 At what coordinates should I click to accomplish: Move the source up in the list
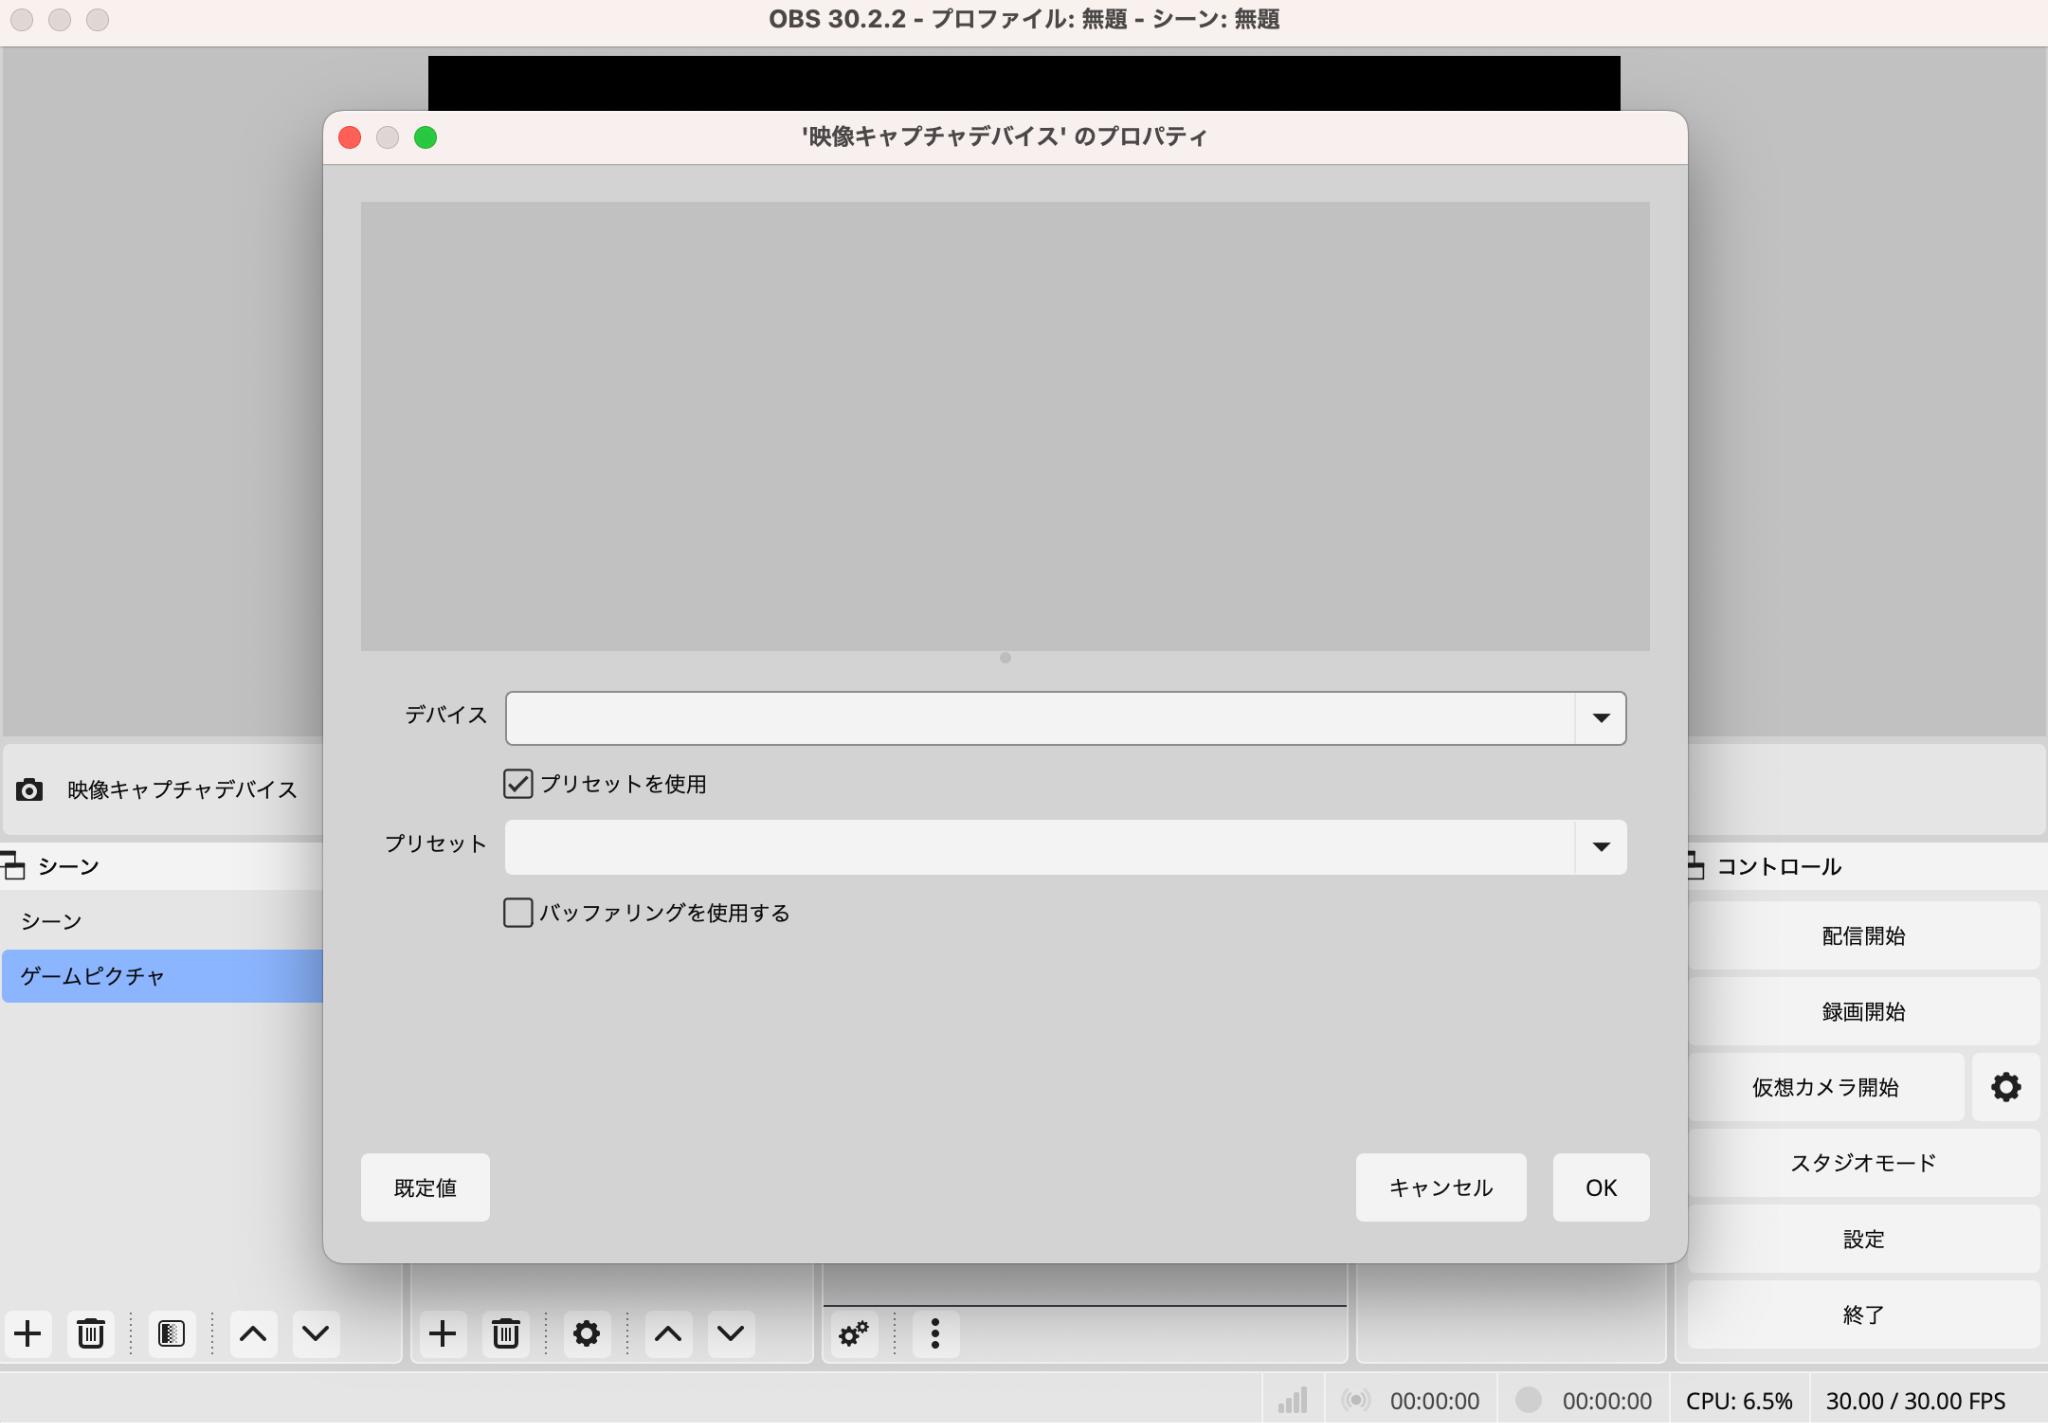(668, 1333)
